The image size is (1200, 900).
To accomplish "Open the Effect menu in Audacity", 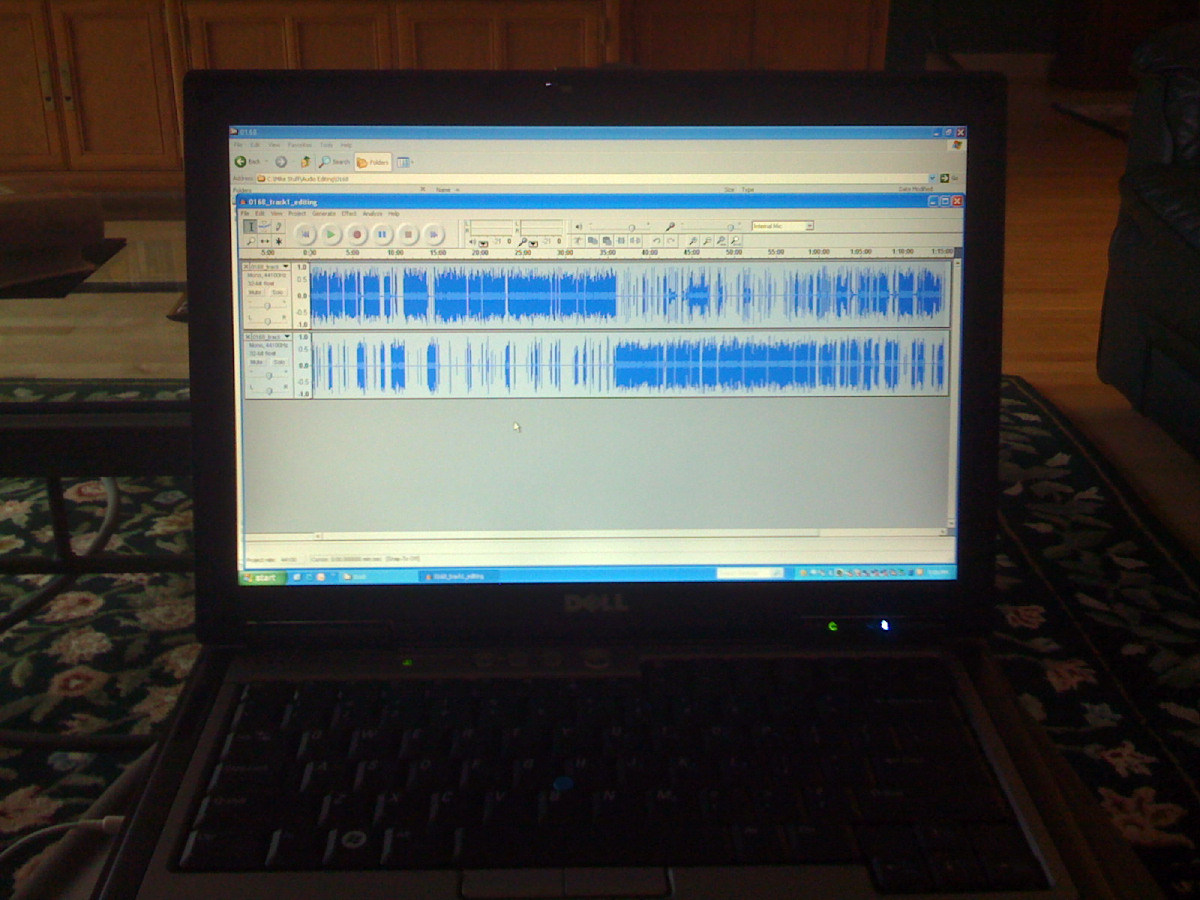I will tap(348, 213).
